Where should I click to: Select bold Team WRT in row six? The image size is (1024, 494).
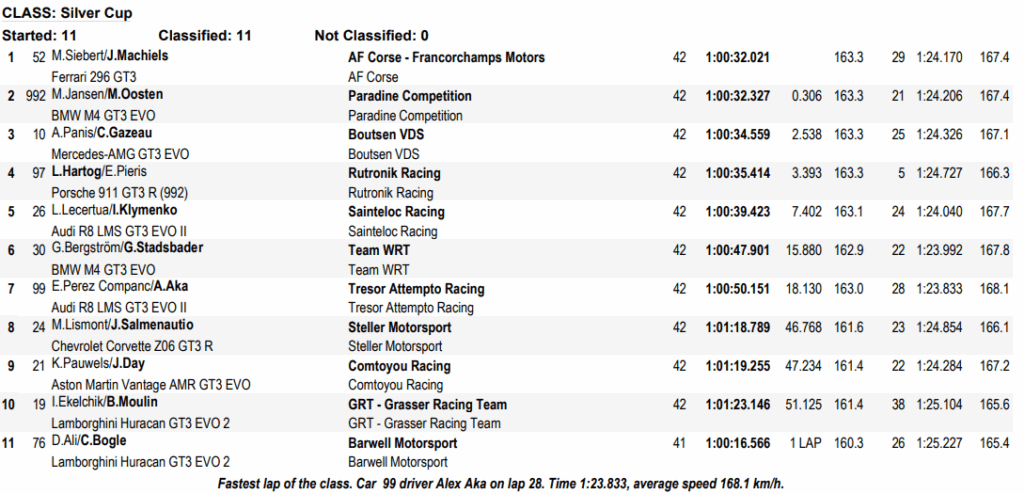379,250
